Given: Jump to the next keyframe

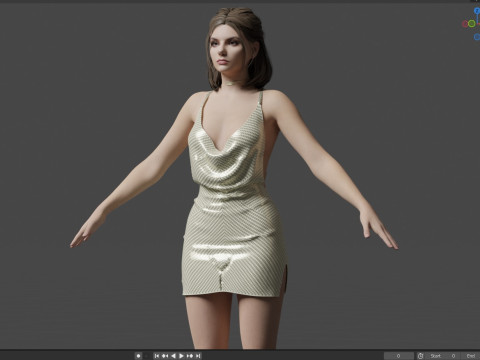Looking at the screenshot, I should tap(190, 356).
